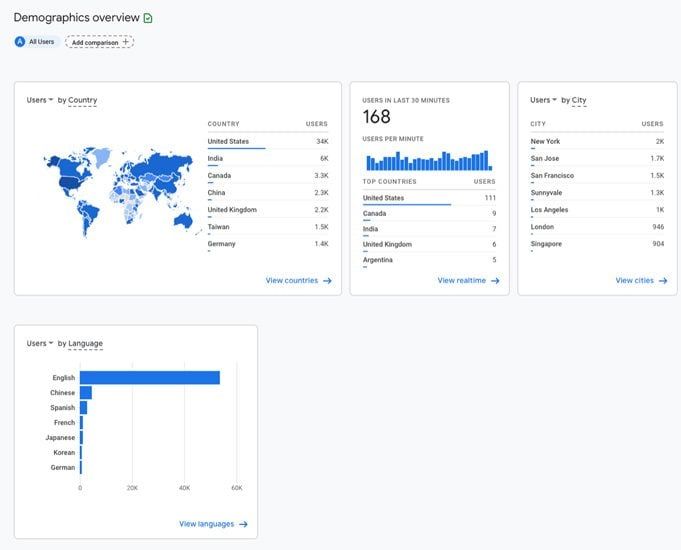Select San Jose in City table
This screenshot has height=550, width=681.
[x=597, y=159]
